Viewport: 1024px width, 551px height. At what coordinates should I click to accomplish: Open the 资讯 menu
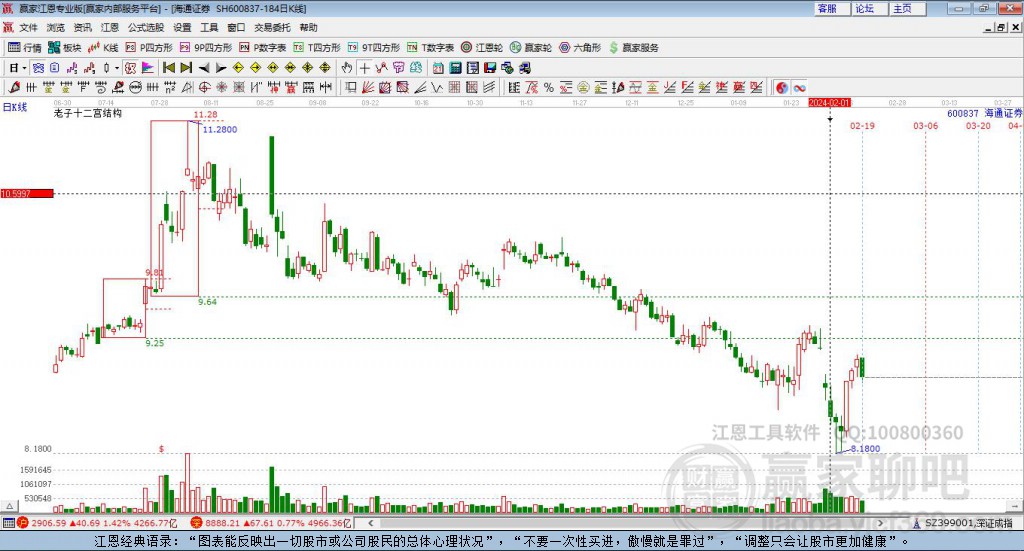[x=82, y=27]
